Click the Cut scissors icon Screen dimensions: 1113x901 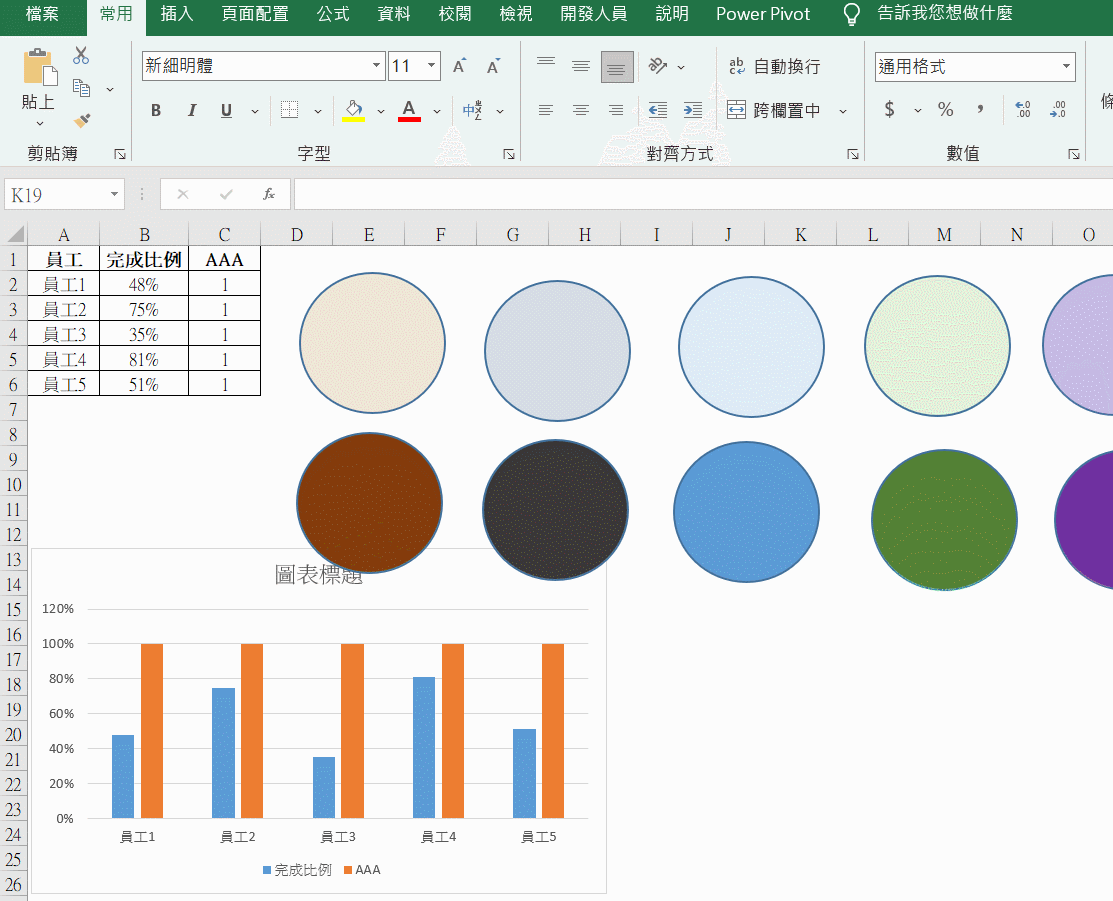[81, 55]
